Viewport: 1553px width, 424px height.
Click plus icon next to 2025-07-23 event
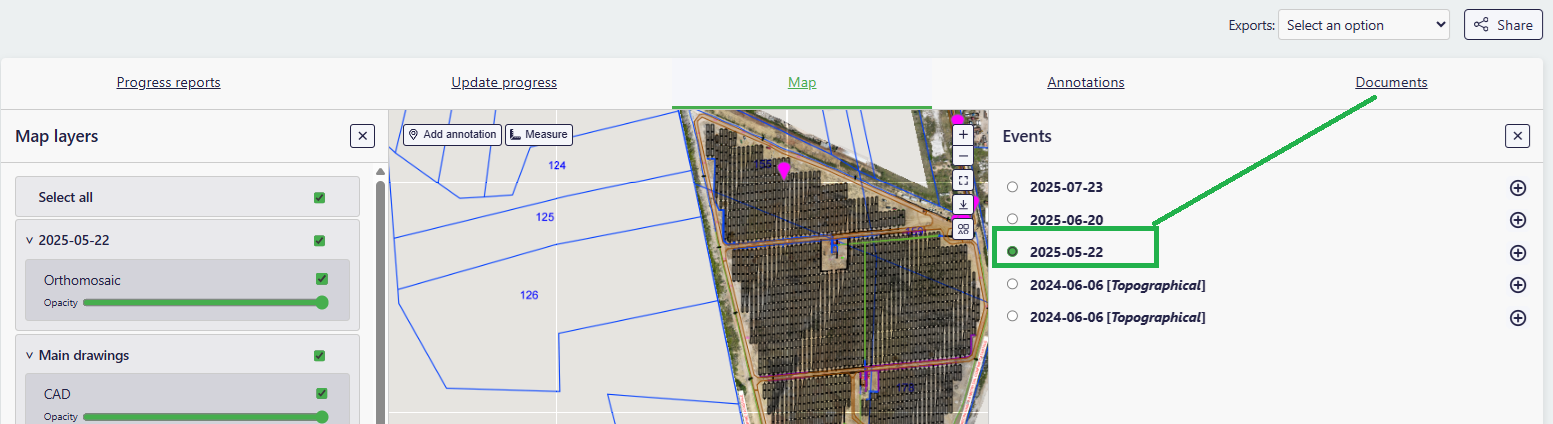coord(1517,188)
